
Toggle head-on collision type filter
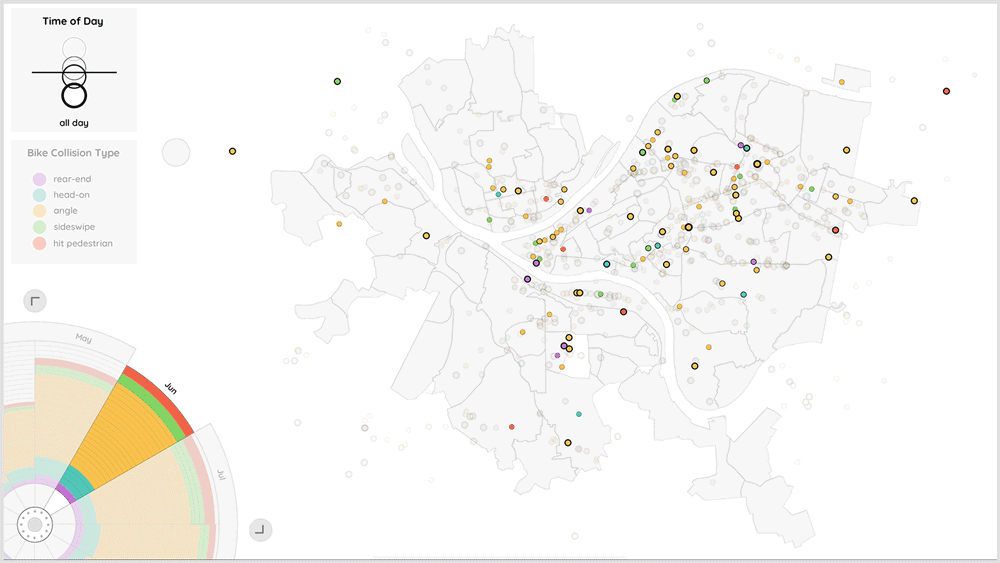click(40, 195)
